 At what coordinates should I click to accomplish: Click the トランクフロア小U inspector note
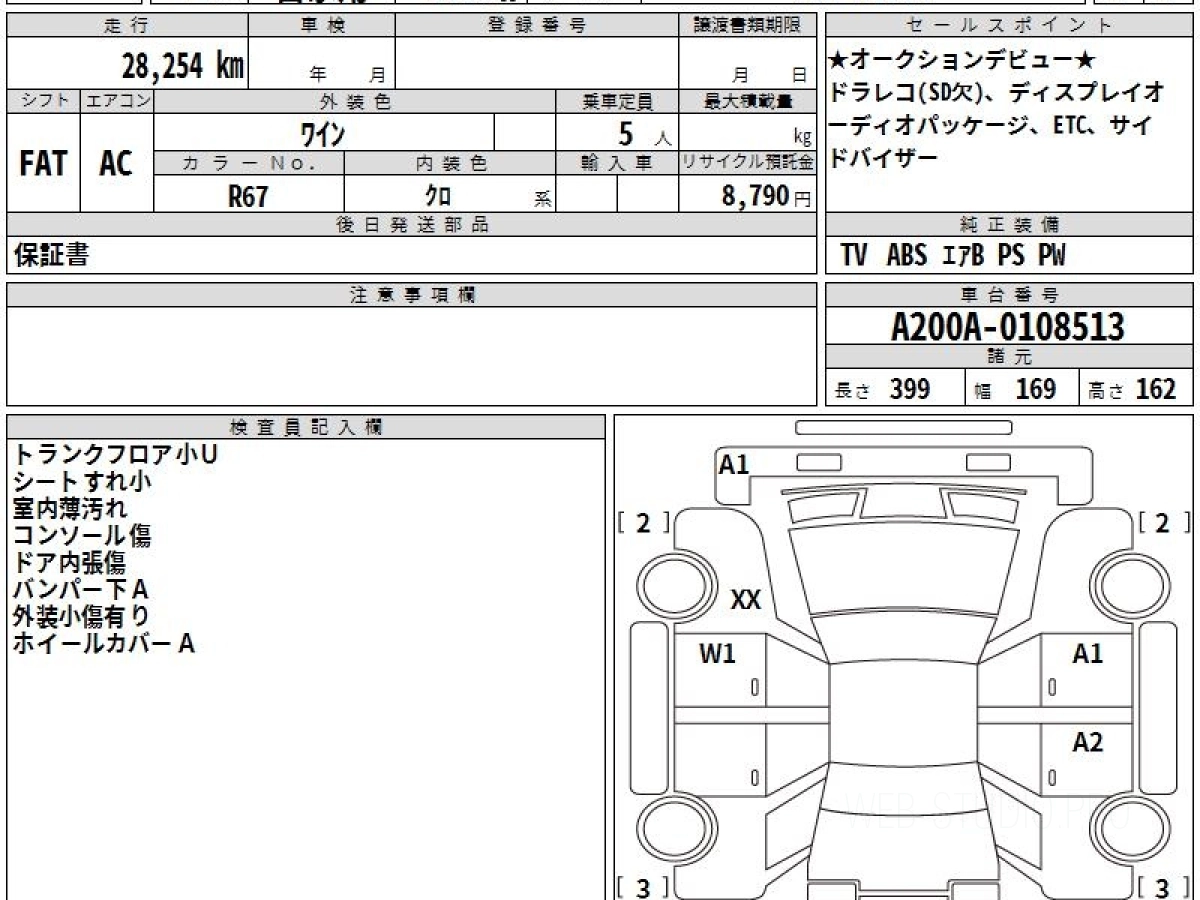tap(115, 454)
